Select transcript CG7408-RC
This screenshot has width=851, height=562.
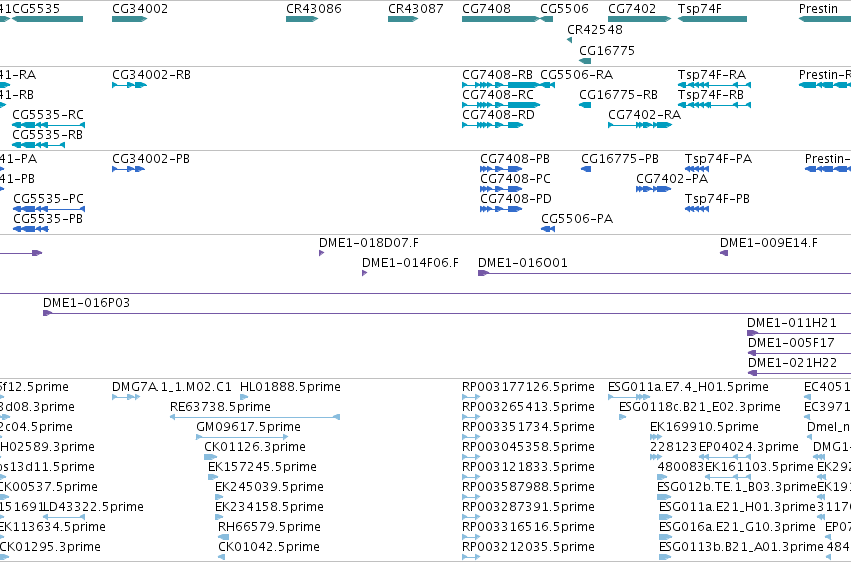click(501, 105)
